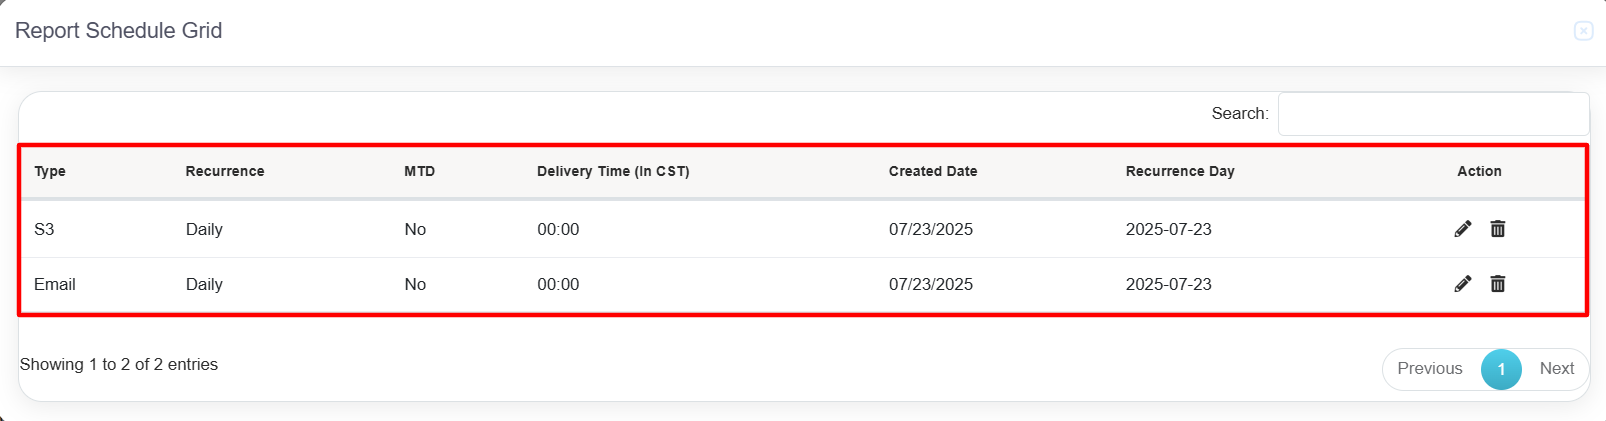Viewport: 1606px width, 421px height.
Task: Sort by Recurrence column header
Action: pyautogui.click(x=225, y=171)
